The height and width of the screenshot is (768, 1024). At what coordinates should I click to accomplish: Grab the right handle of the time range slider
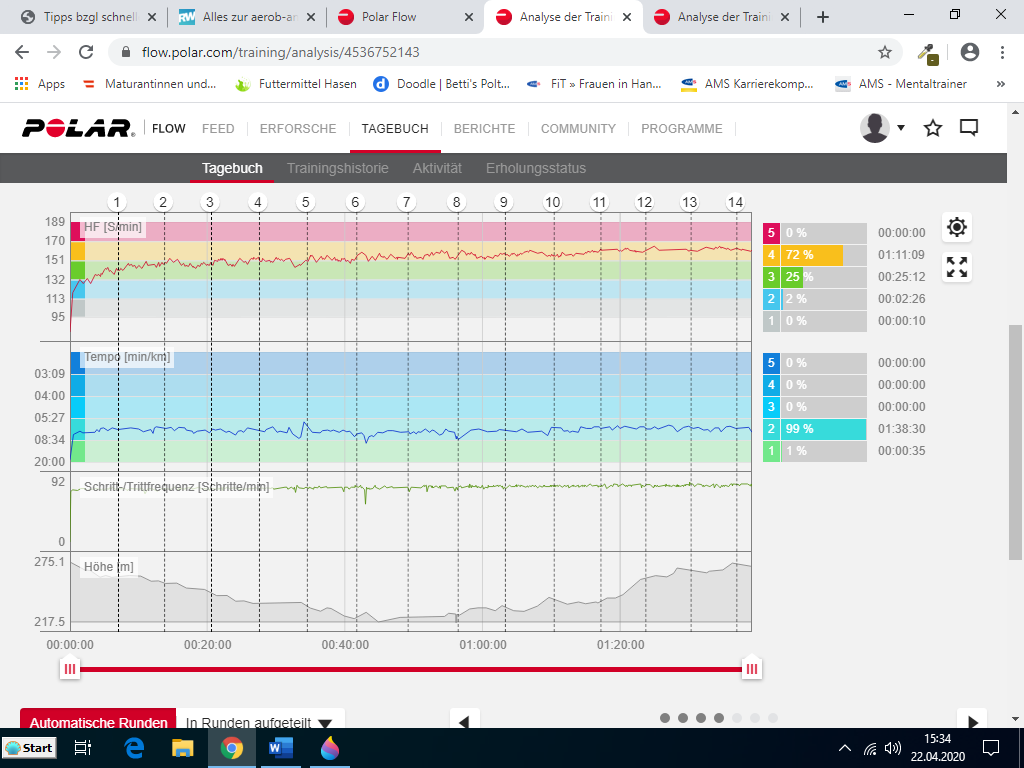click(751, 669)
